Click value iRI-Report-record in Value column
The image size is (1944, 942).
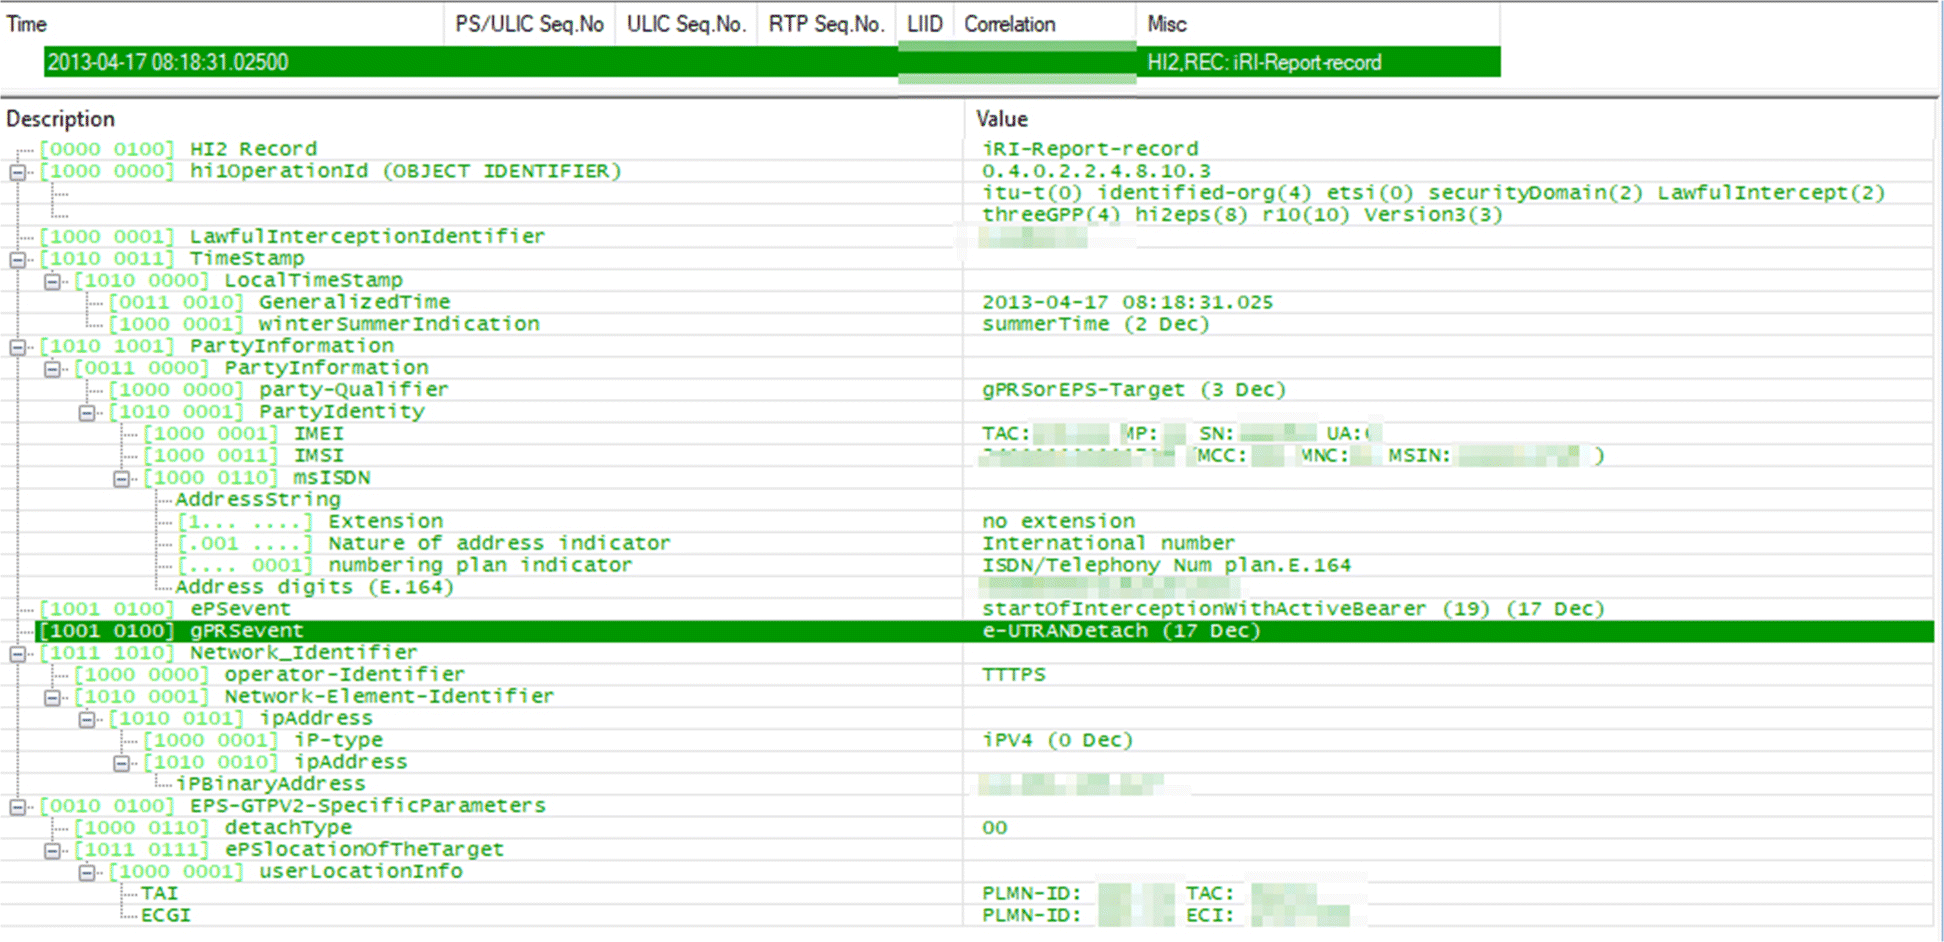click(x=1090, y=149)
